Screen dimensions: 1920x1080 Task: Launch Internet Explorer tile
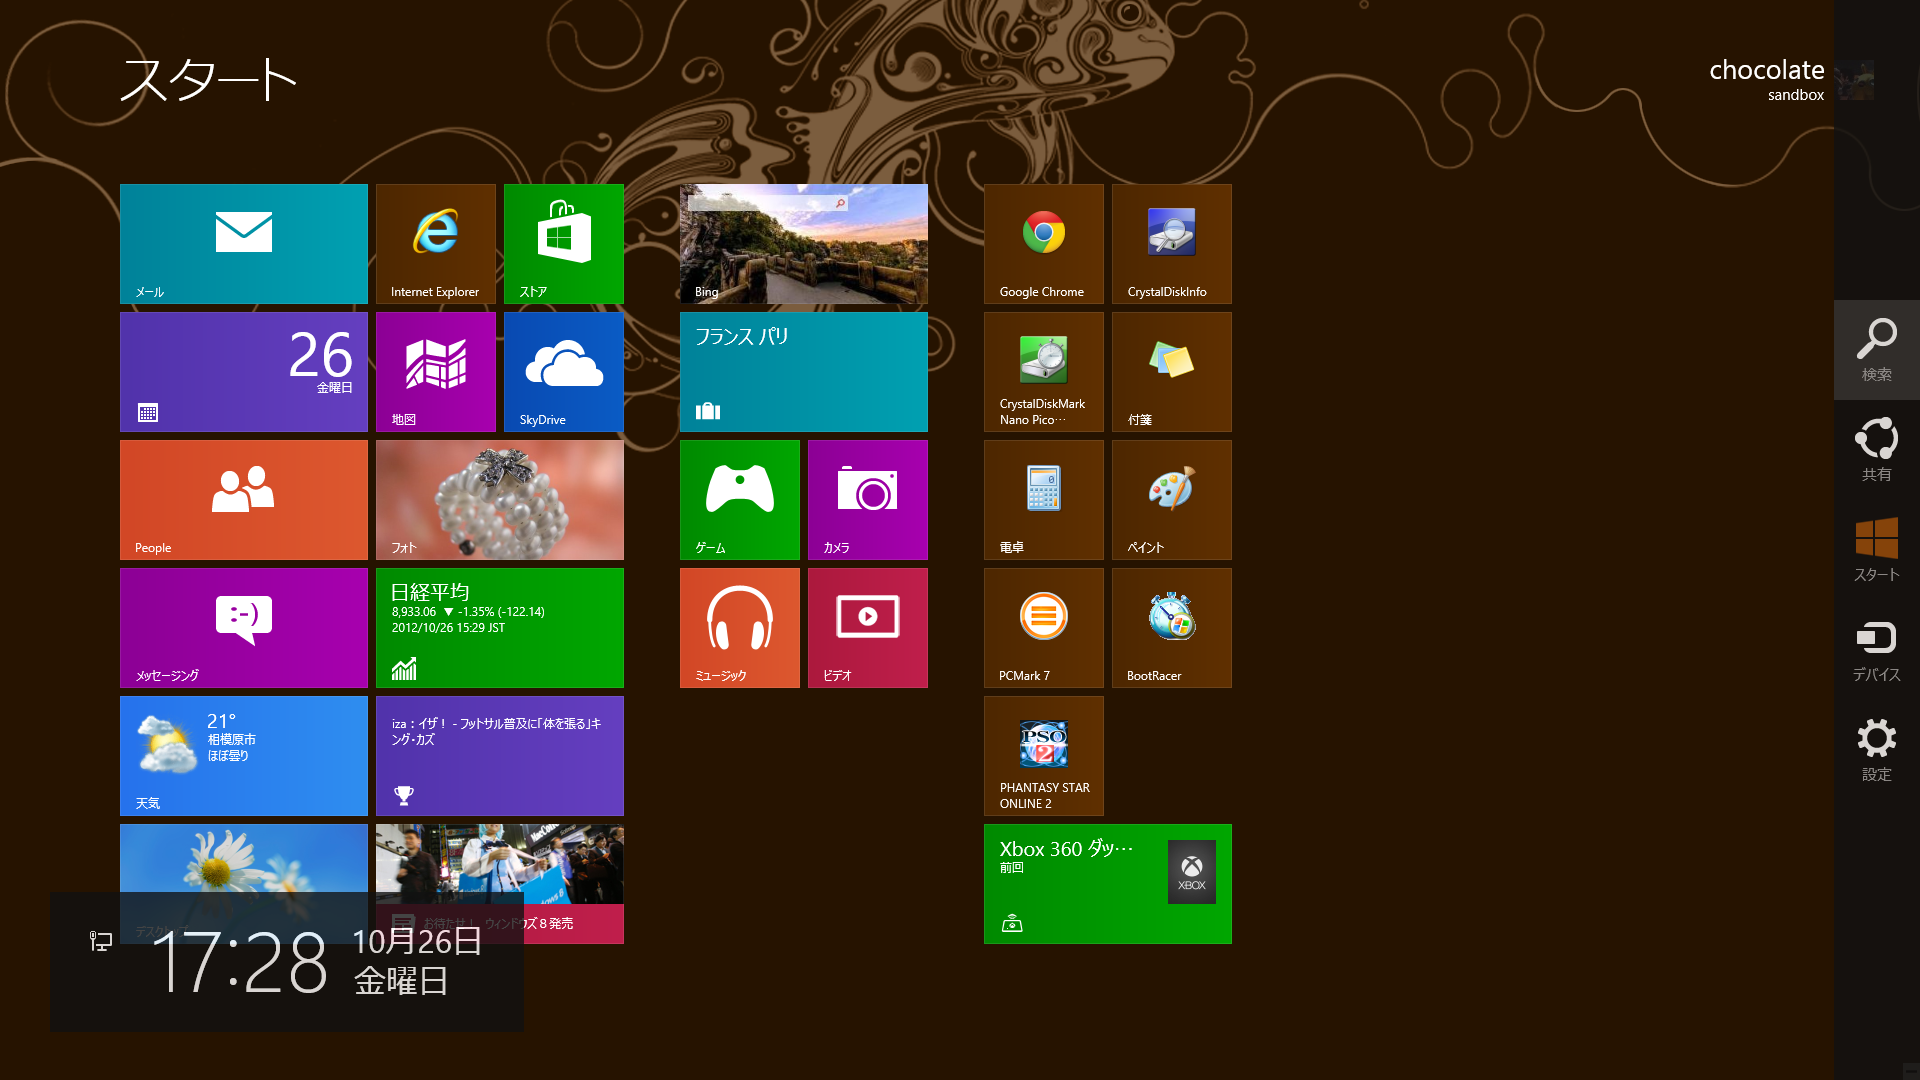pos(435,243)
